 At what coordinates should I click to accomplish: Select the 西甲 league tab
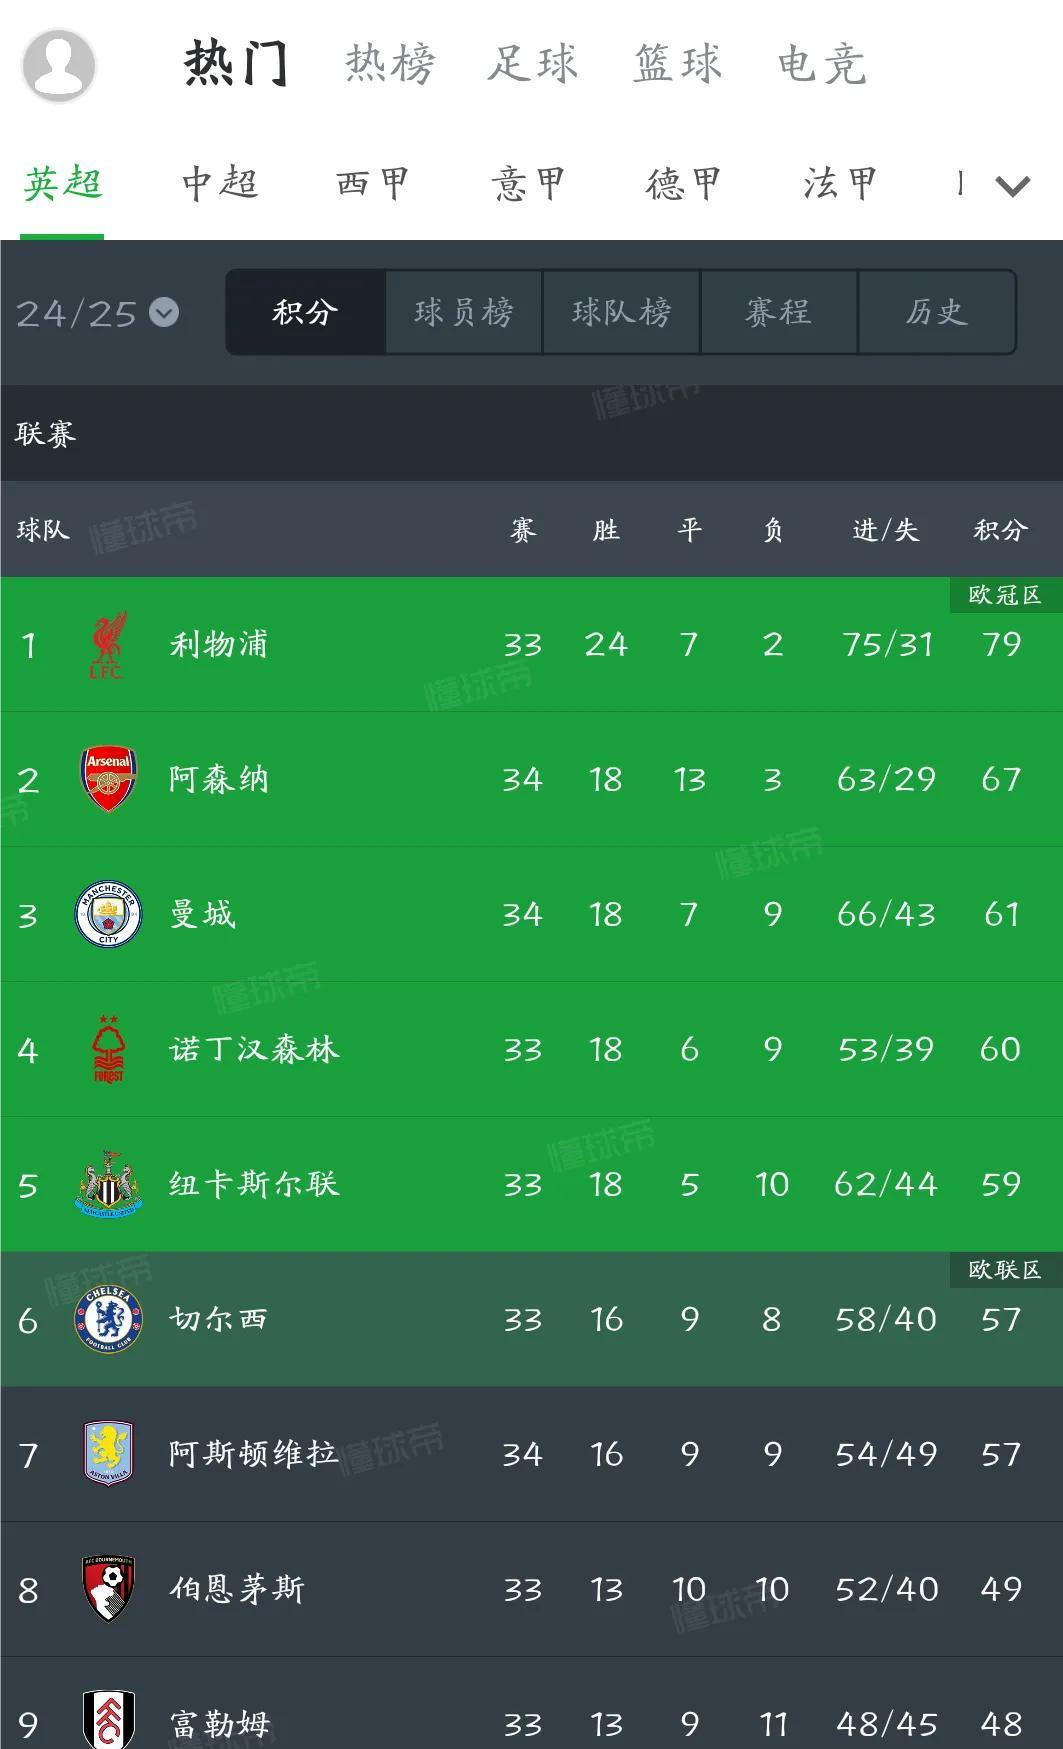[373, 184]
